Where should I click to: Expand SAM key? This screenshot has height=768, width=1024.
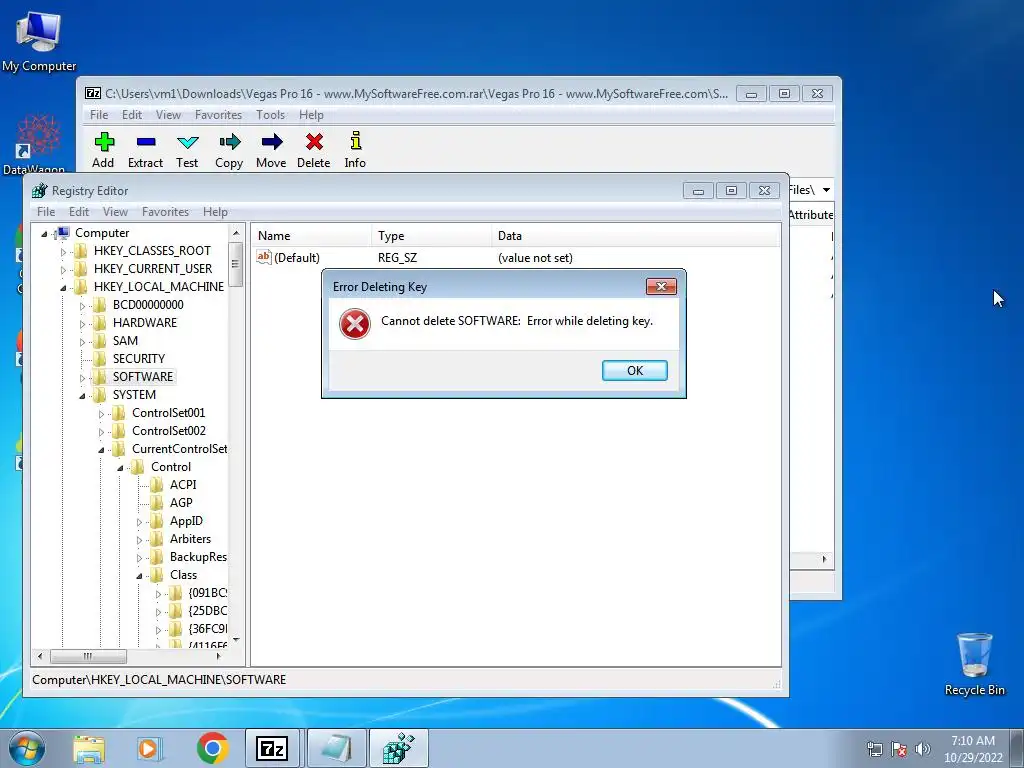pyautogui.click(x=82, y=342)
